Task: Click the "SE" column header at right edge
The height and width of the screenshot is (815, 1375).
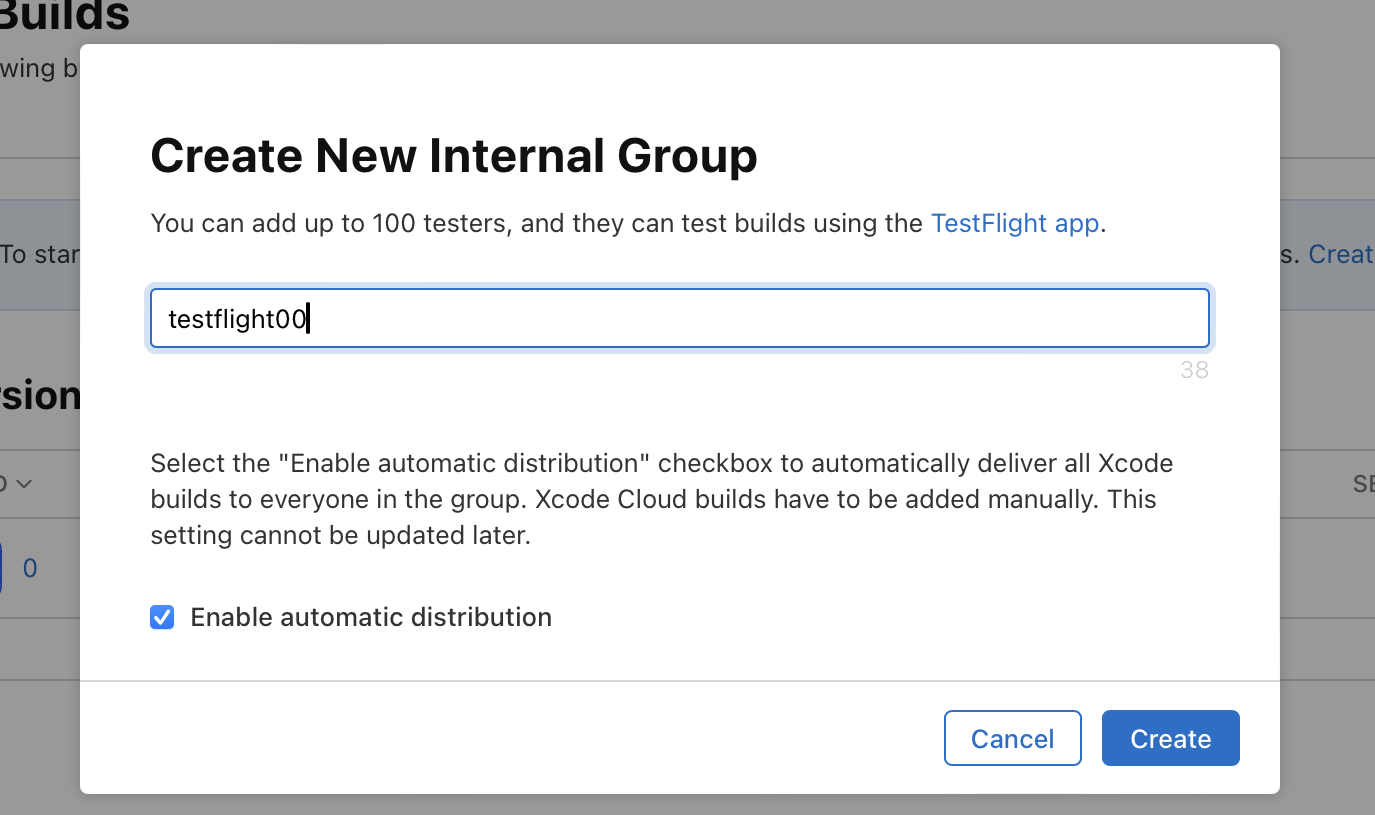Action: (x=1363, y=484)
